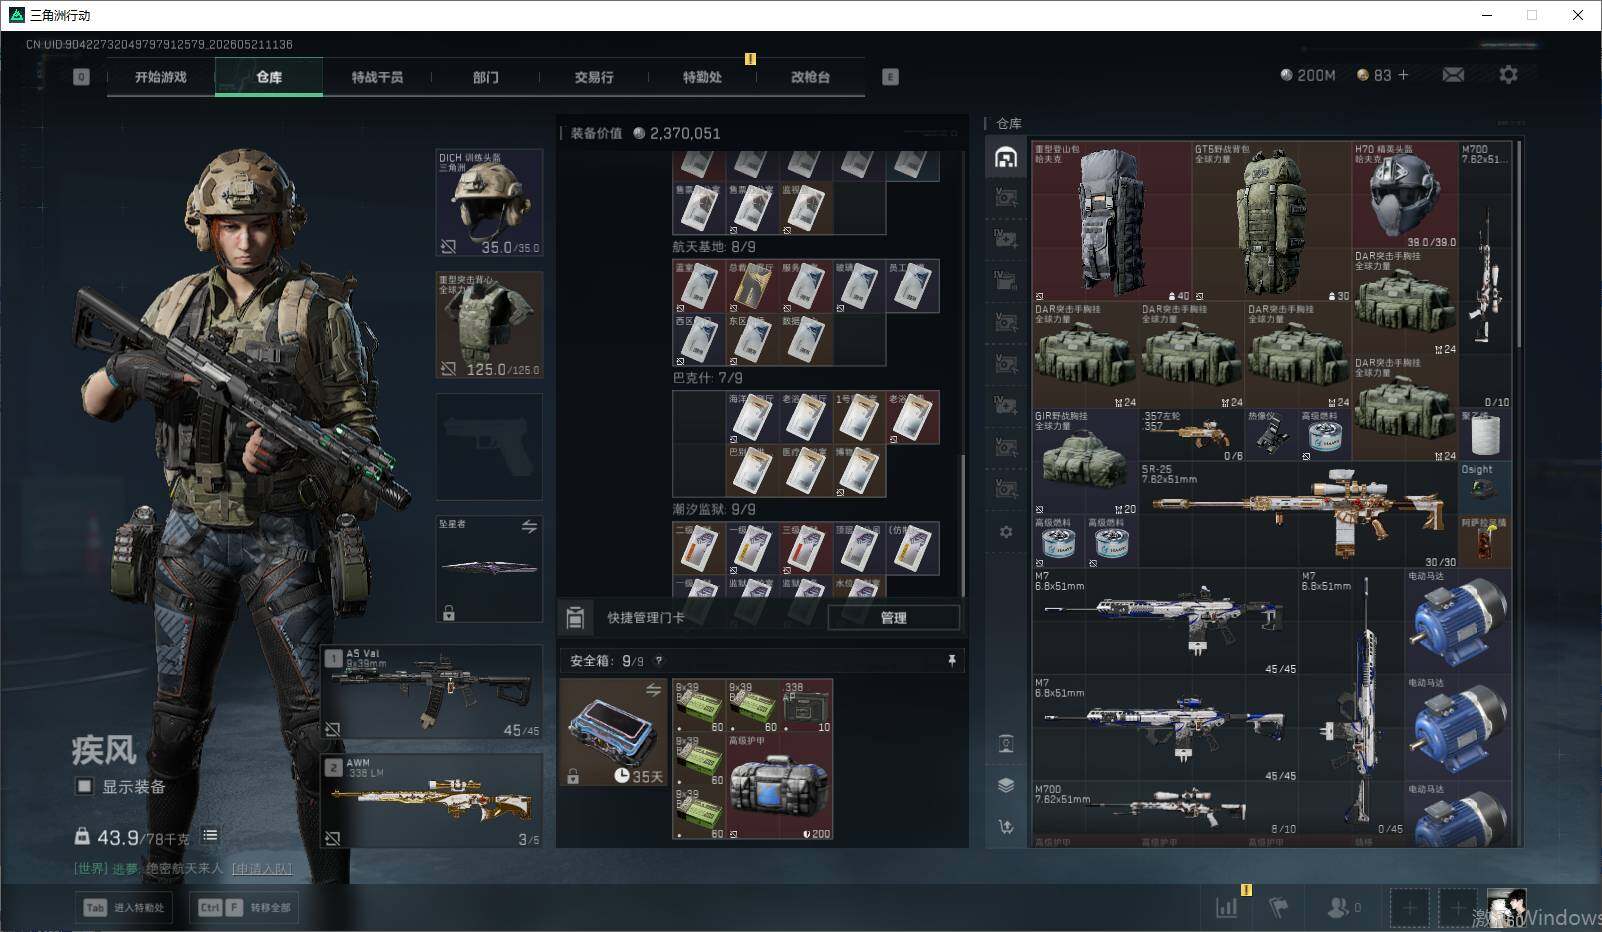The height and width of the screenshot is (932, 1602).
Task: Open the 部门 tab
Action: click(x=486, y=77)
